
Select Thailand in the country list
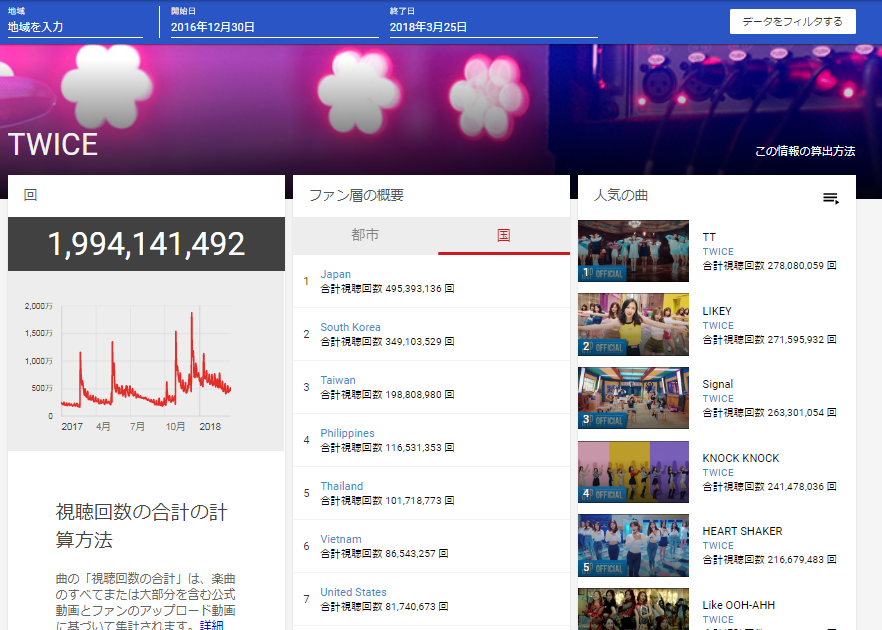342,486
